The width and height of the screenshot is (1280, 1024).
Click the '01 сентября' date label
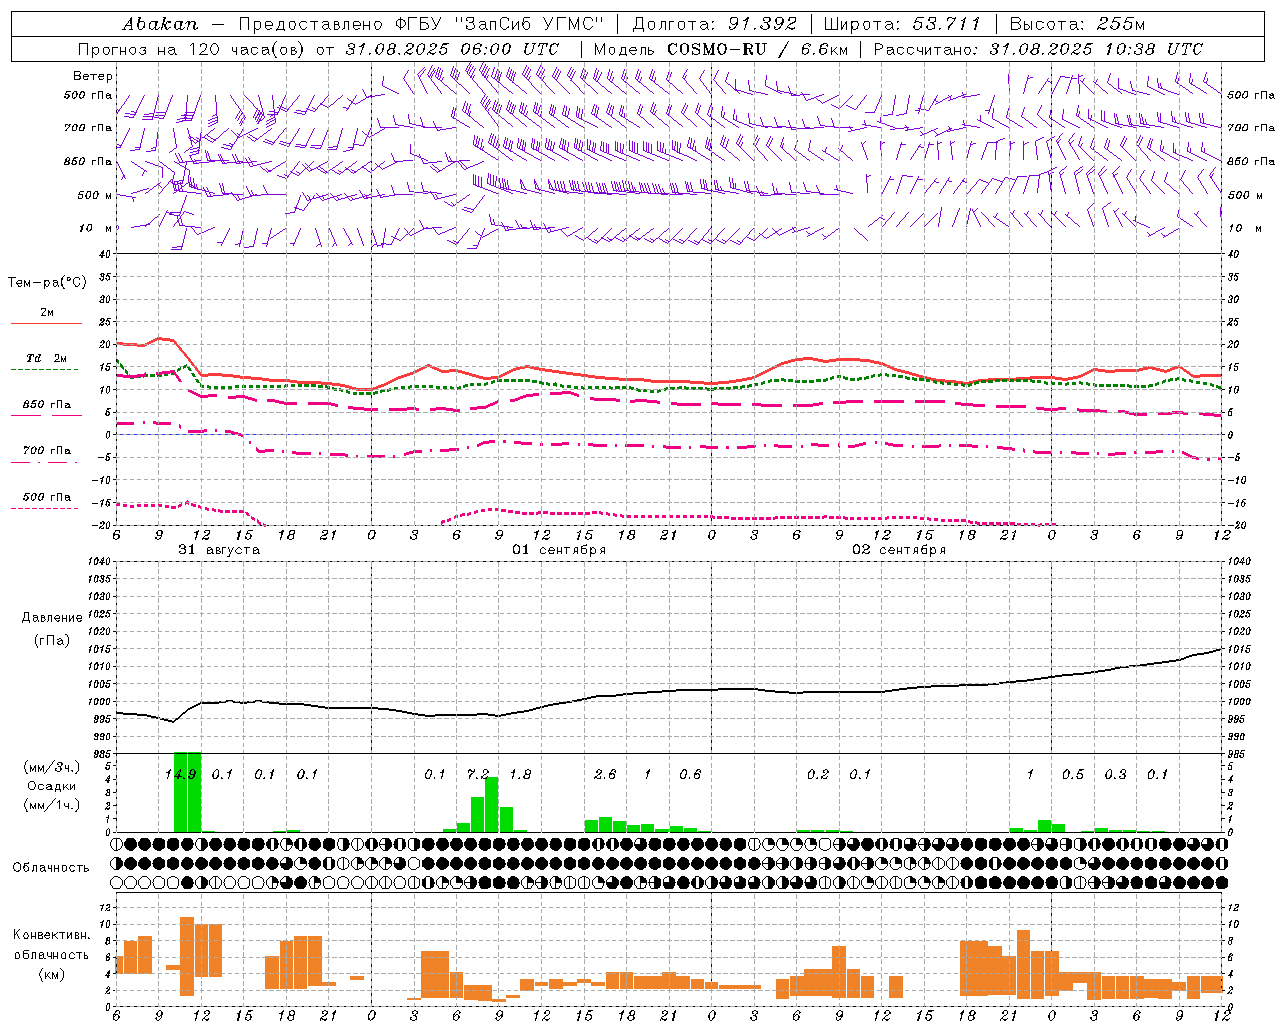(x=559, y=550)
